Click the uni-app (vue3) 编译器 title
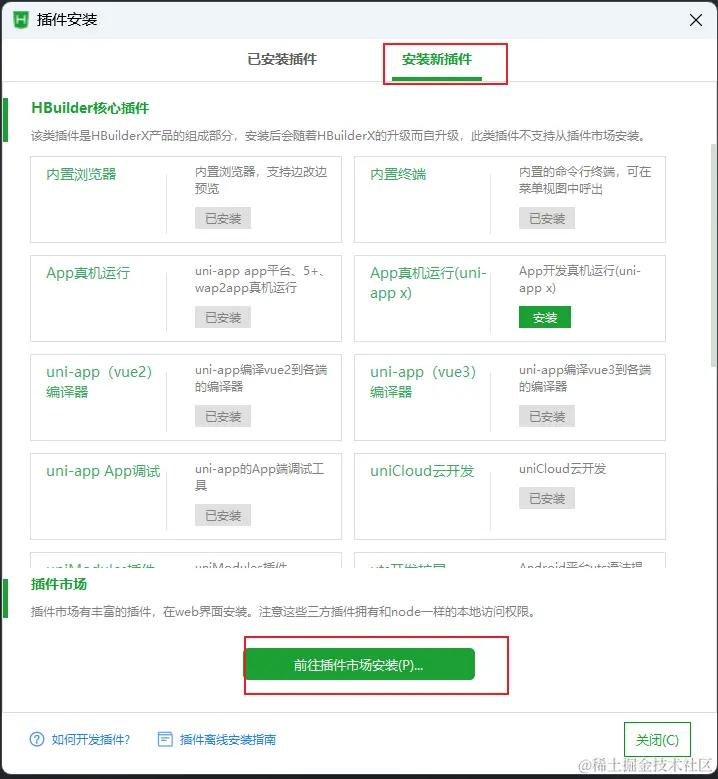The image size is (718, 779). [x=423, y=382]
